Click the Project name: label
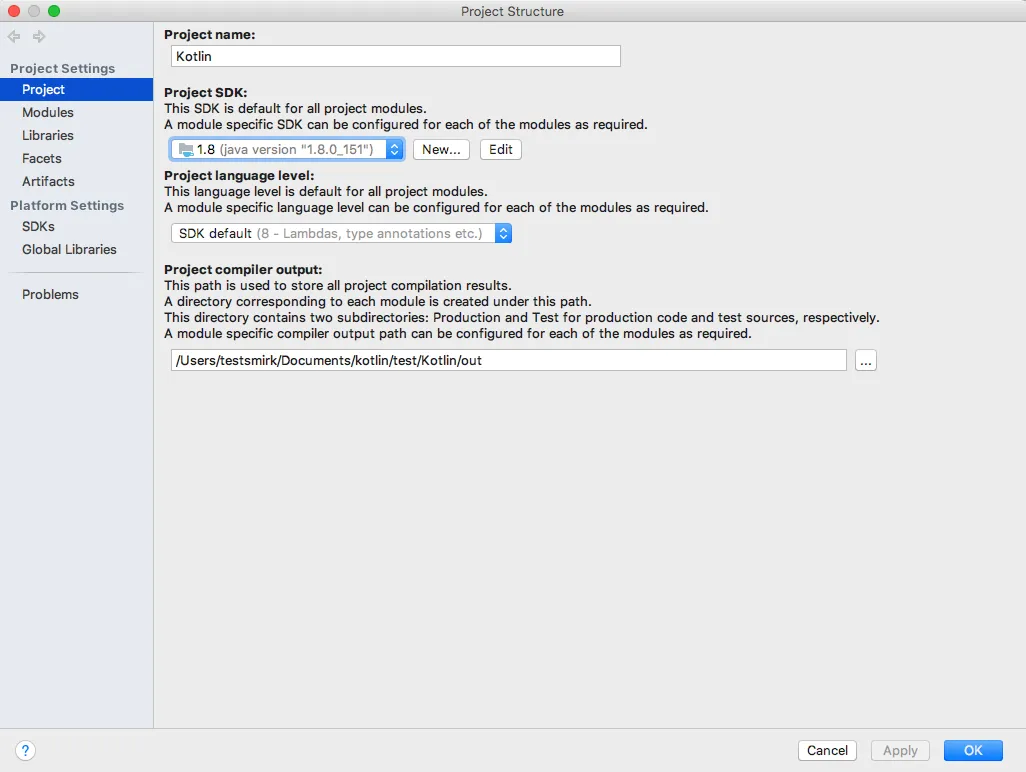 [209, 35]
